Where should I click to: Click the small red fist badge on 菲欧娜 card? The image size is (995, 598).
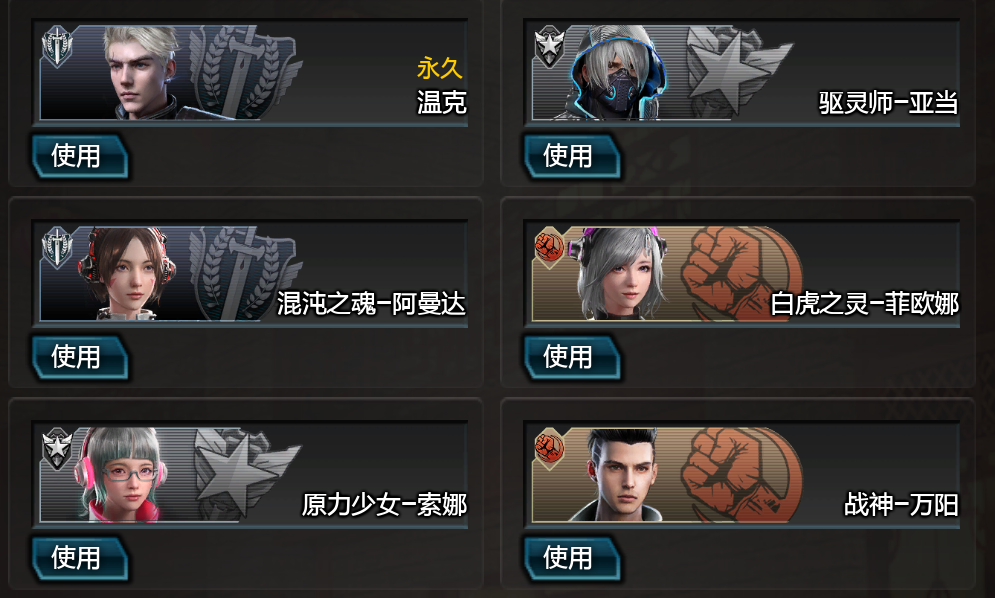coord(550,247)
